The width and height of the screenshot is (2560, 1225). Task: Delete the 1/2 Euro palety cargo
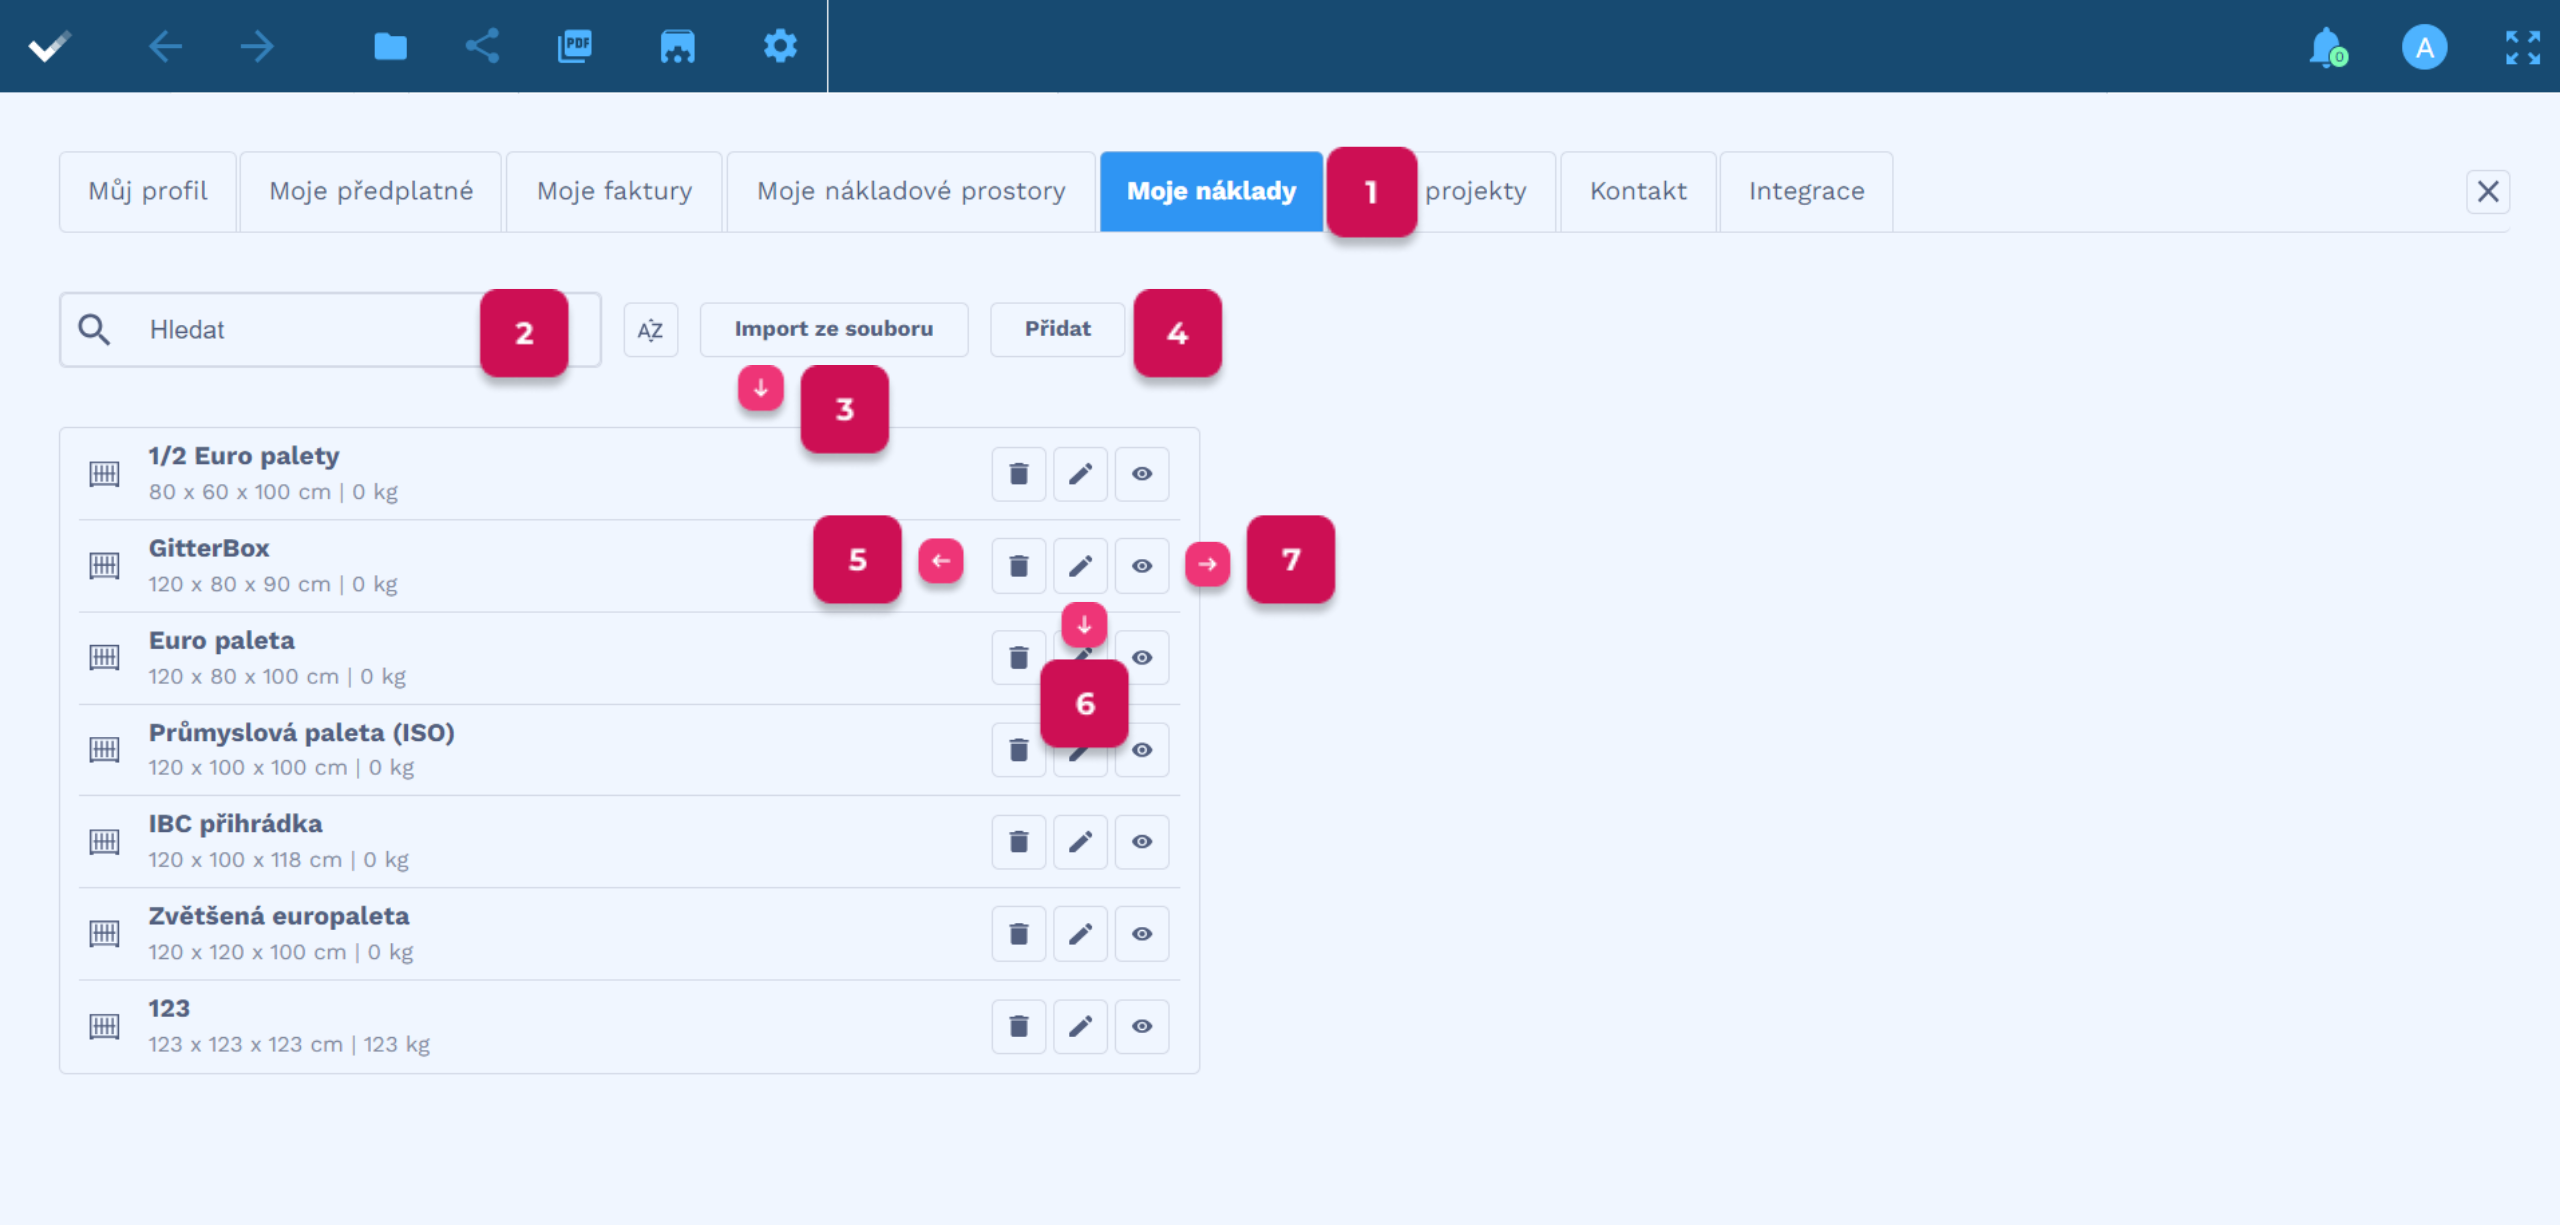pos(1018,474)
